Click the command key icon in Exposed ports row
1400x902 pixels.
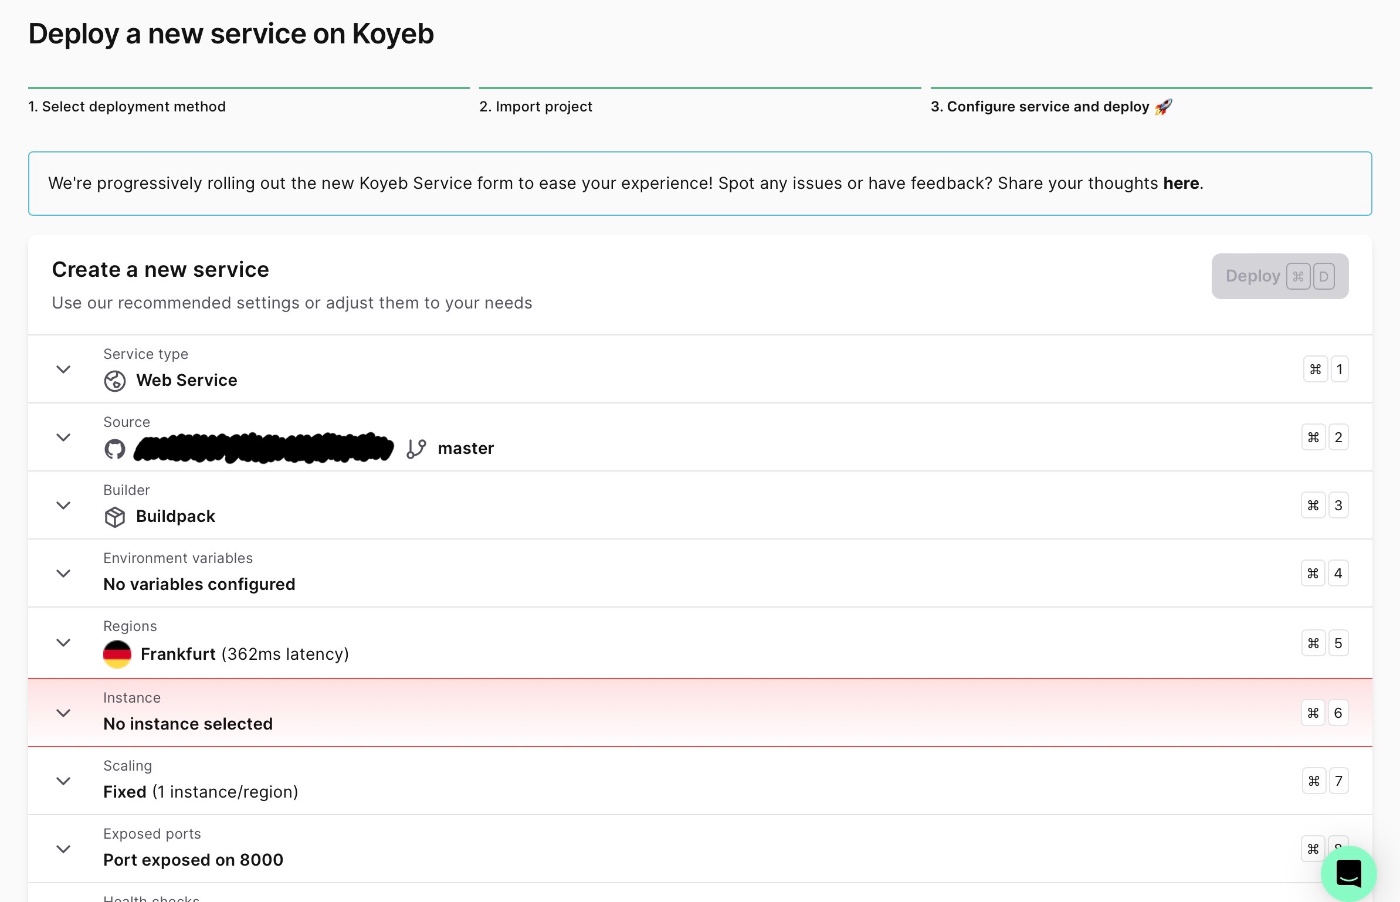click(x=1313, y=849)
